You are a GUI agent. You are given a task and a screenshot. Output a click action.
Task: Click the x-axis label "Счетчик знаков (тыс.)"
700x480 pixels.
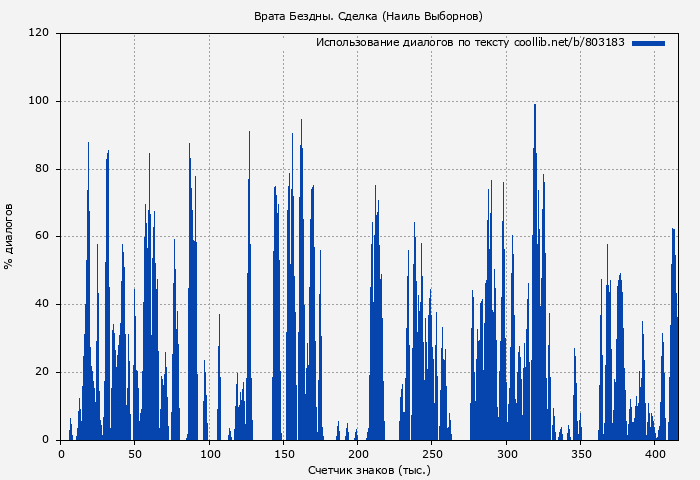coord(369,469)
